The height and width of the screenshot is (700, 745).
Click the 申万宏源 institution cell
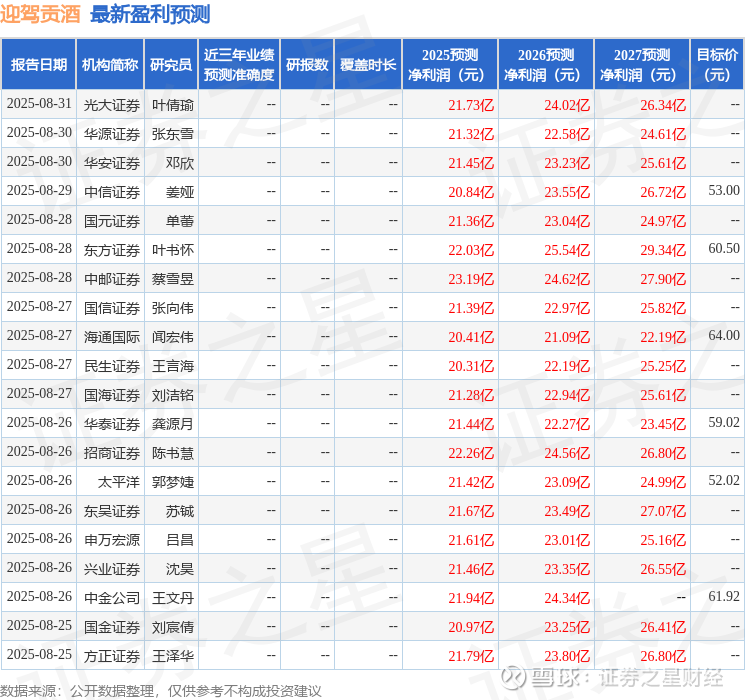pyautogui.click(x=112, y=540)
